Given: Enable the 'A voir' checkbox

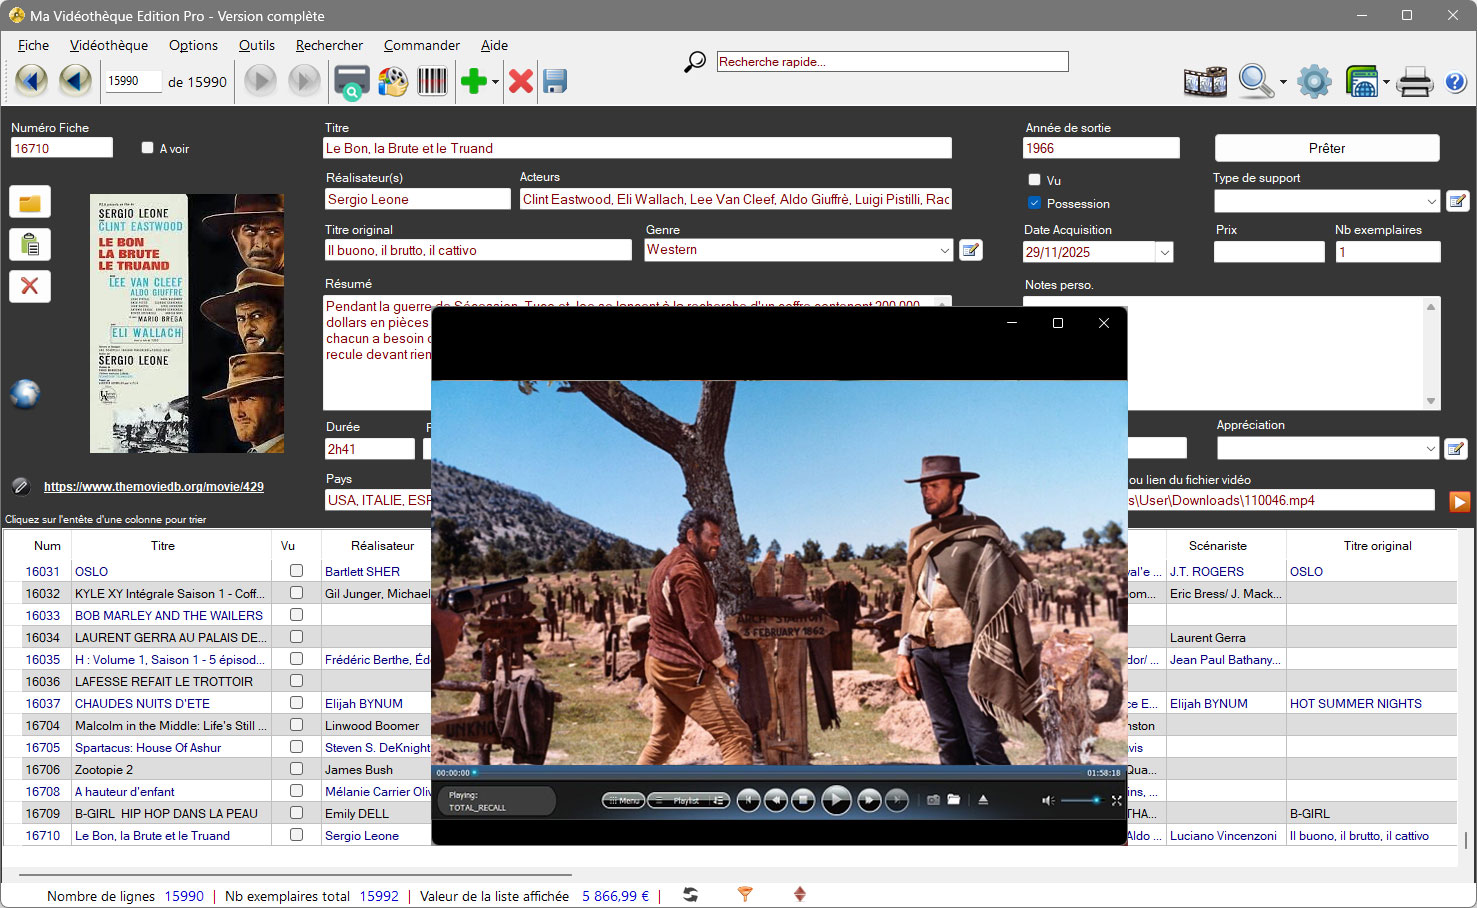Looking at the screenshot, I should [x=148, y=148].
